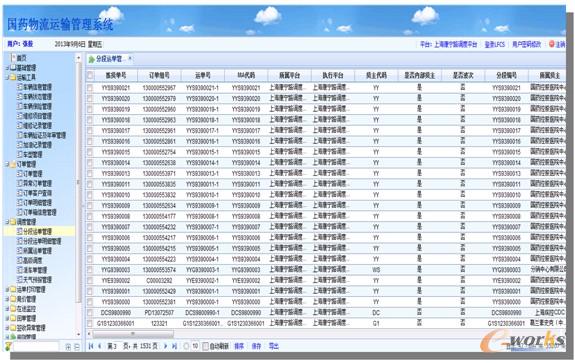Screen dimensions: 575x363
Task: Click the 登录LFCS link
Action: pyautogui.click(x=495, y=44)
